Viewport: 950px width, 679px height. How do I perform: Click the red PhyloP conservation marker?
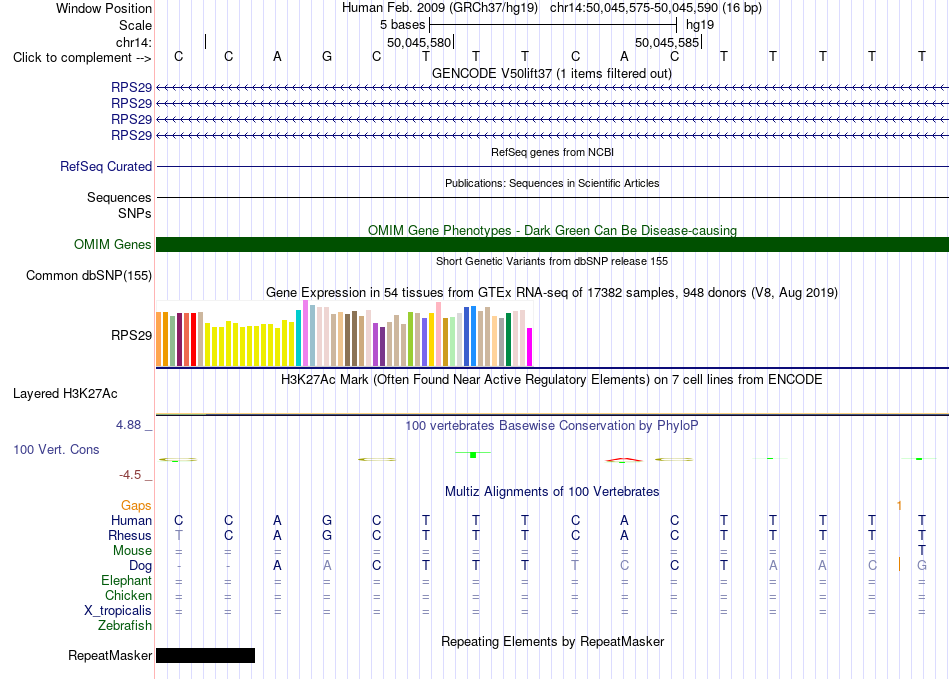[x=624, y=460]
